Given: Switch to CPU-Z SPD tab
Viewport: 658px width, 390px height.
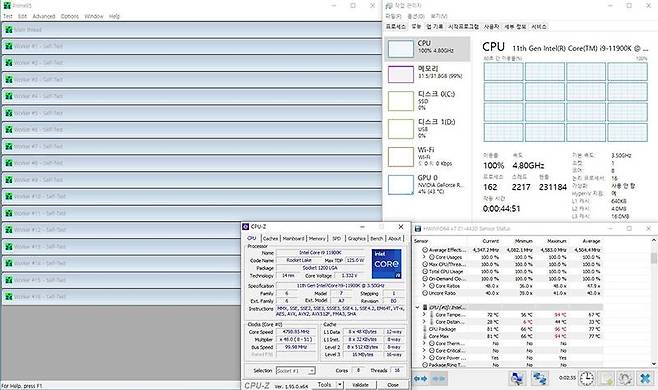Looking at the screenshot, I should click(x=337, y=238).
